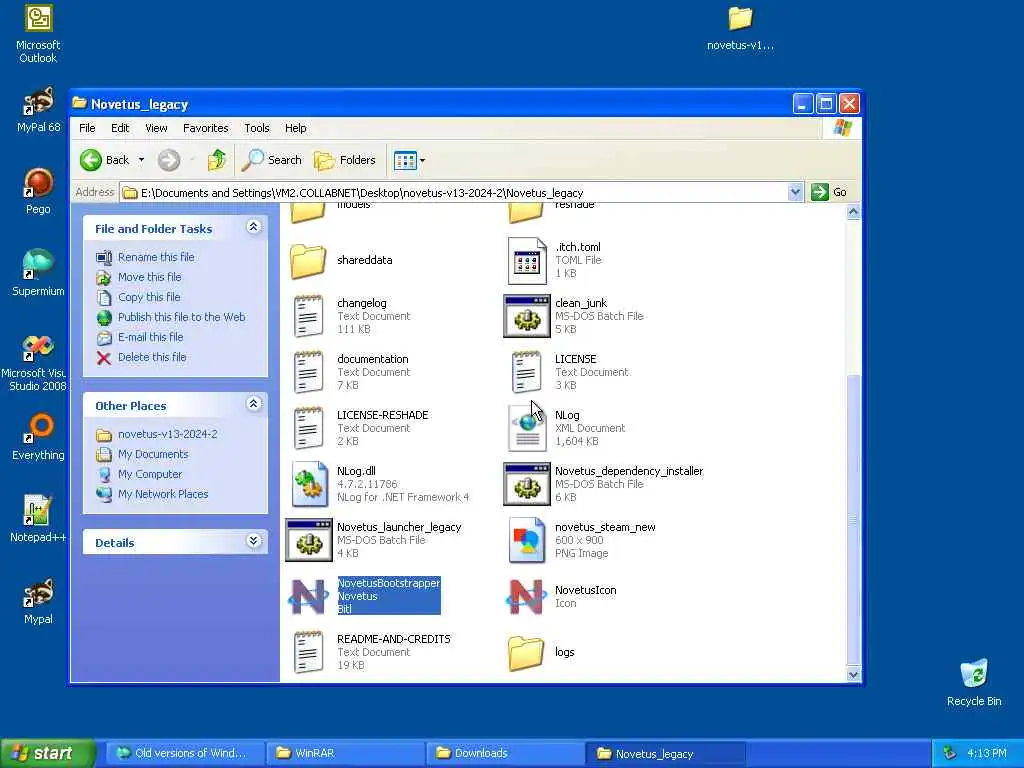The height and width of the screenshot is (768, 1024).
Task: Collapse File and Folder Tasks panel
Action: [x=253, y=227]
